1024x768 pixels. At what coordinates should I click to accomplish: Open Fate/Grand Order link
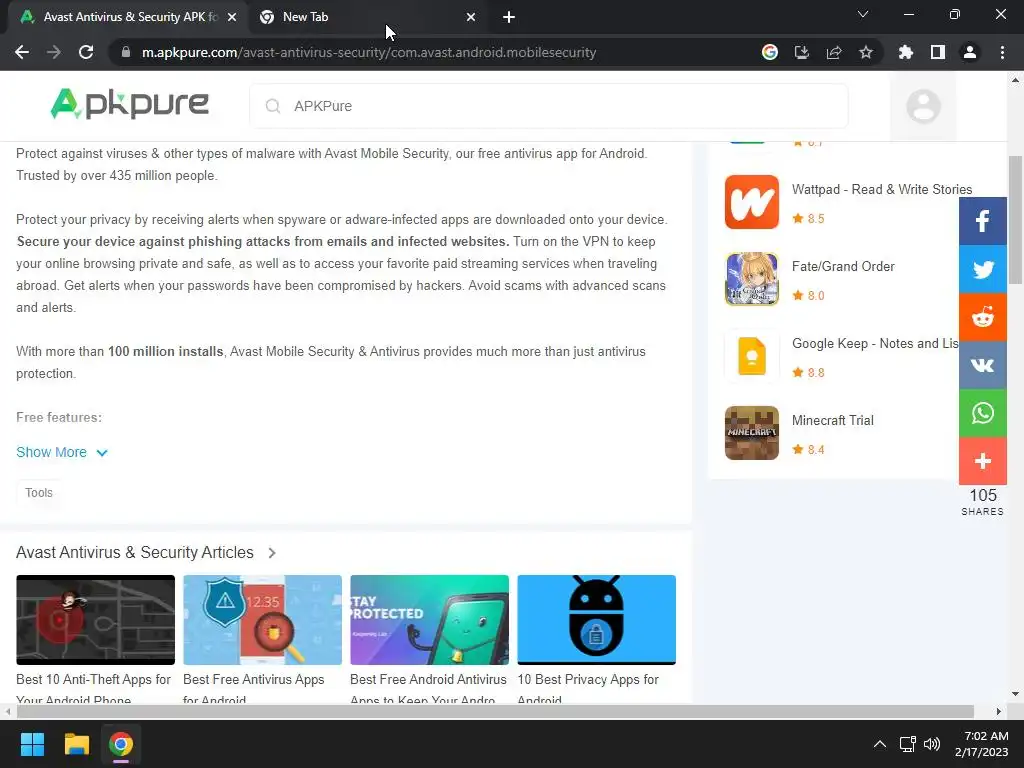coord(843,266)
